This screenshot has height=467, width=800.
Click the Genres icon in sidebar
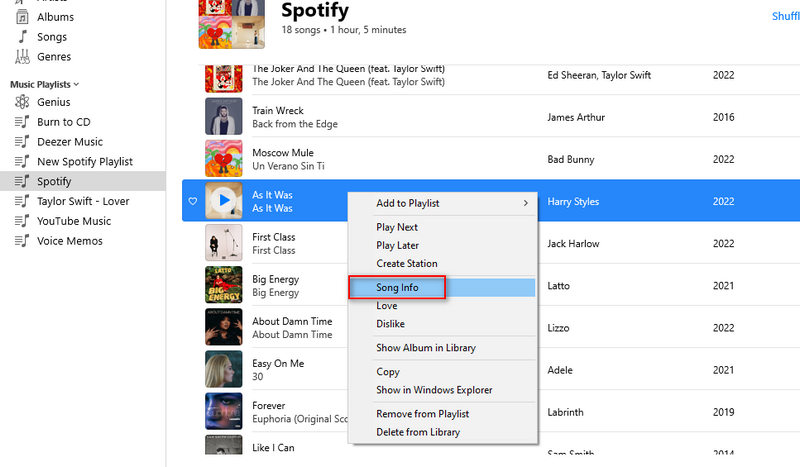21,57
